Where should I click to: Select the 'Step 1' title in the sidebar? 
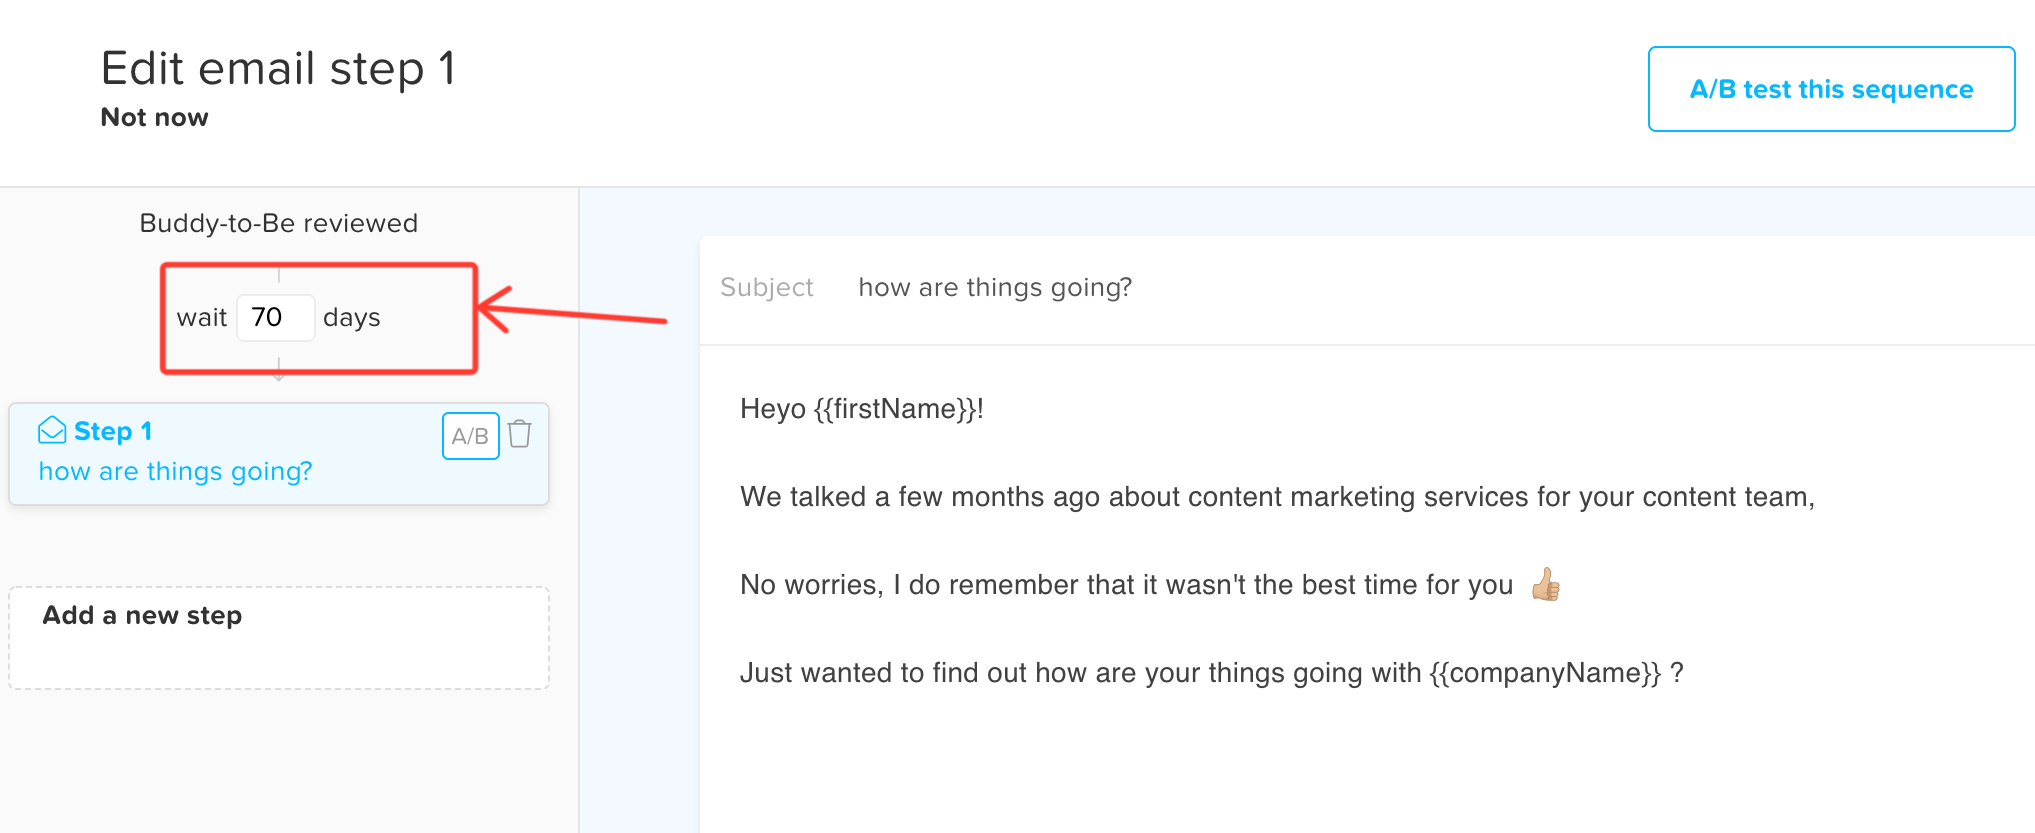112,431
